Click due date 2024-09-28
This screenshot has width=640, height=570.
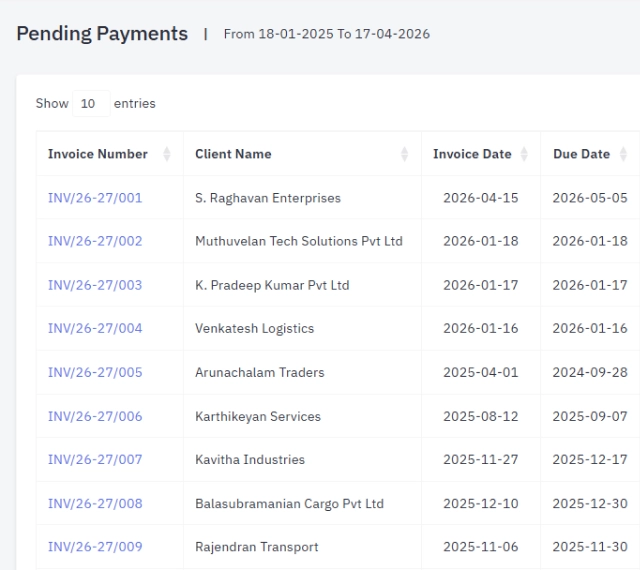(590, 372)
